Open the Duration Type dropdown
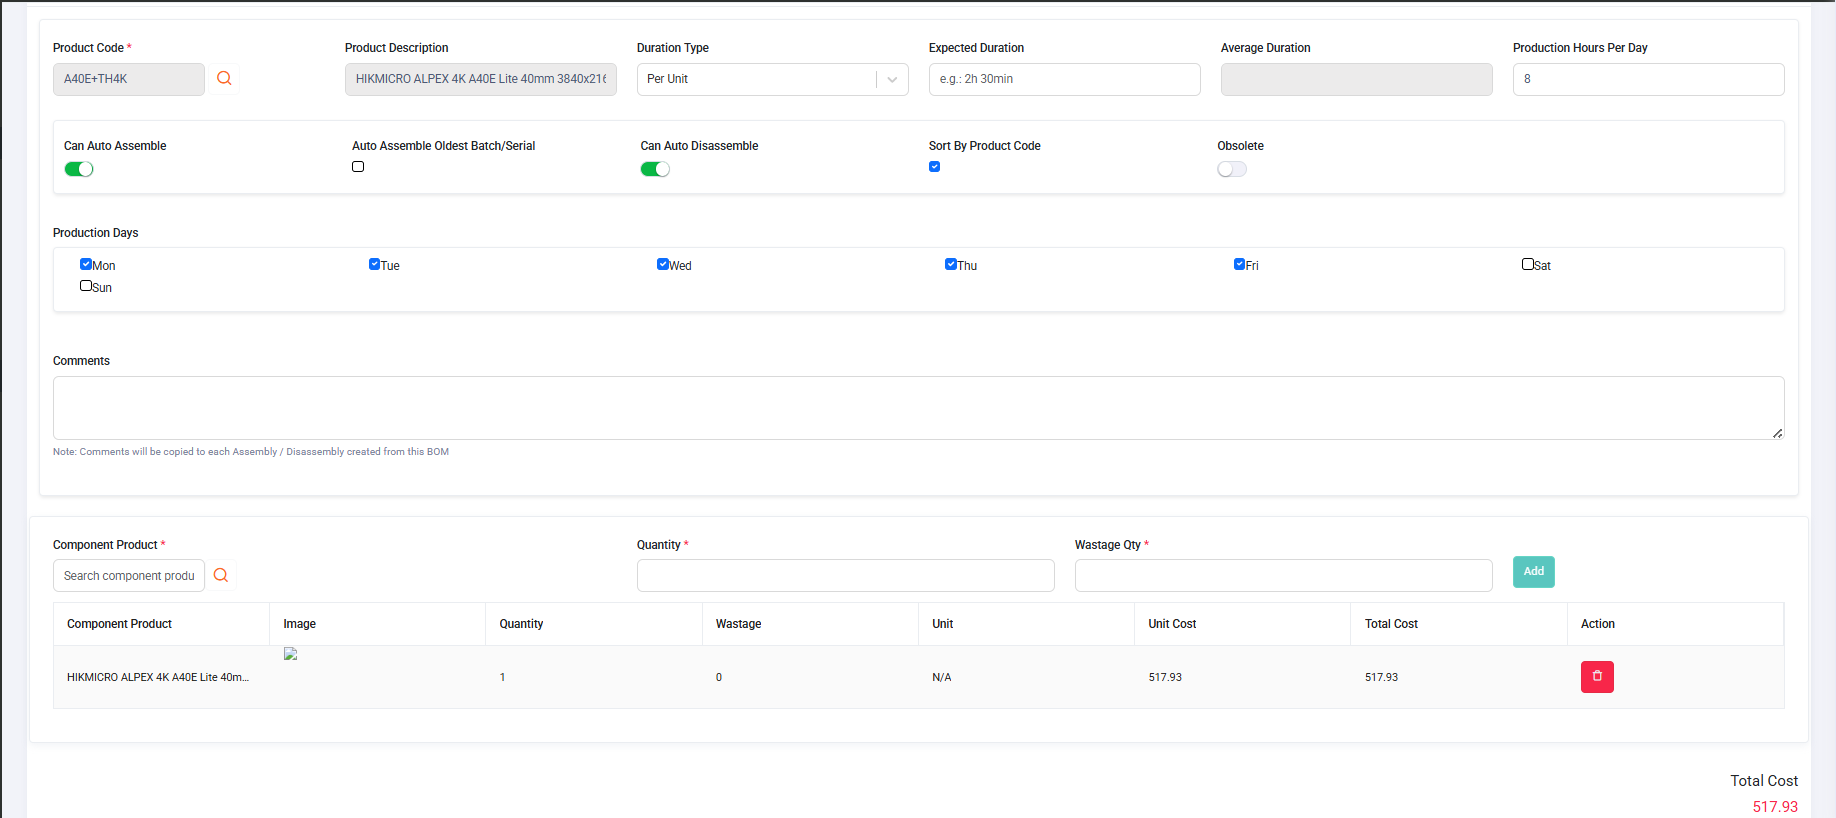The width and height of the screenshot is (1836, 818). click(772, 79)
